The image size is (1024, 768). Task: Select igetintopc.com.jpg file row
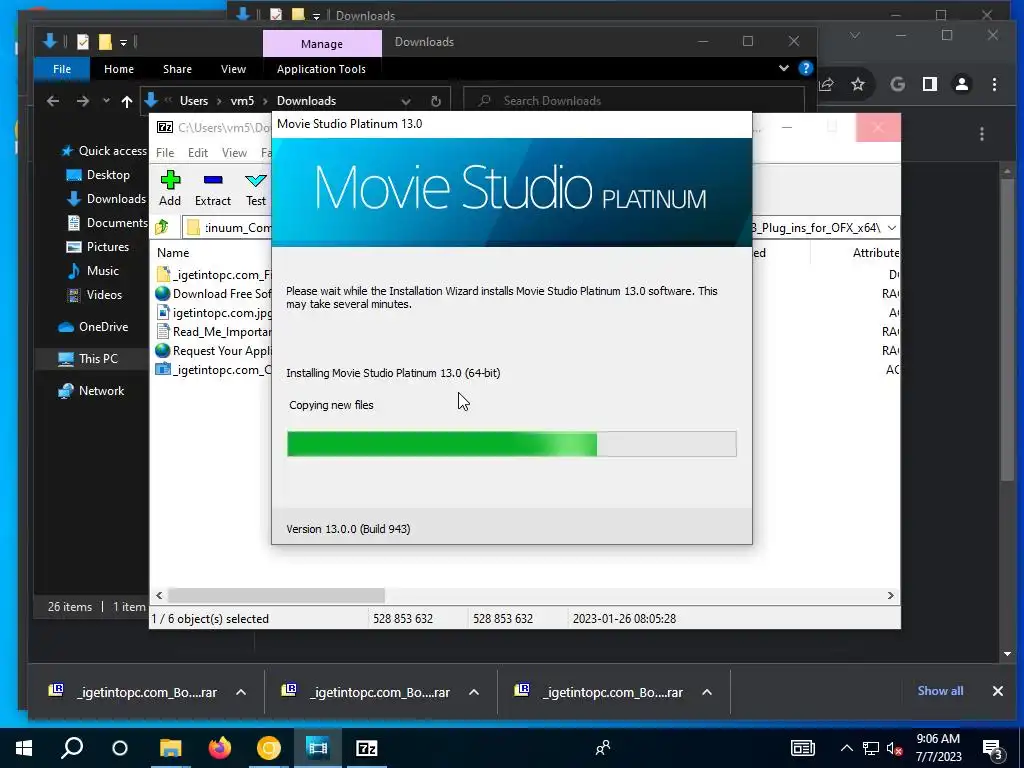214,313
